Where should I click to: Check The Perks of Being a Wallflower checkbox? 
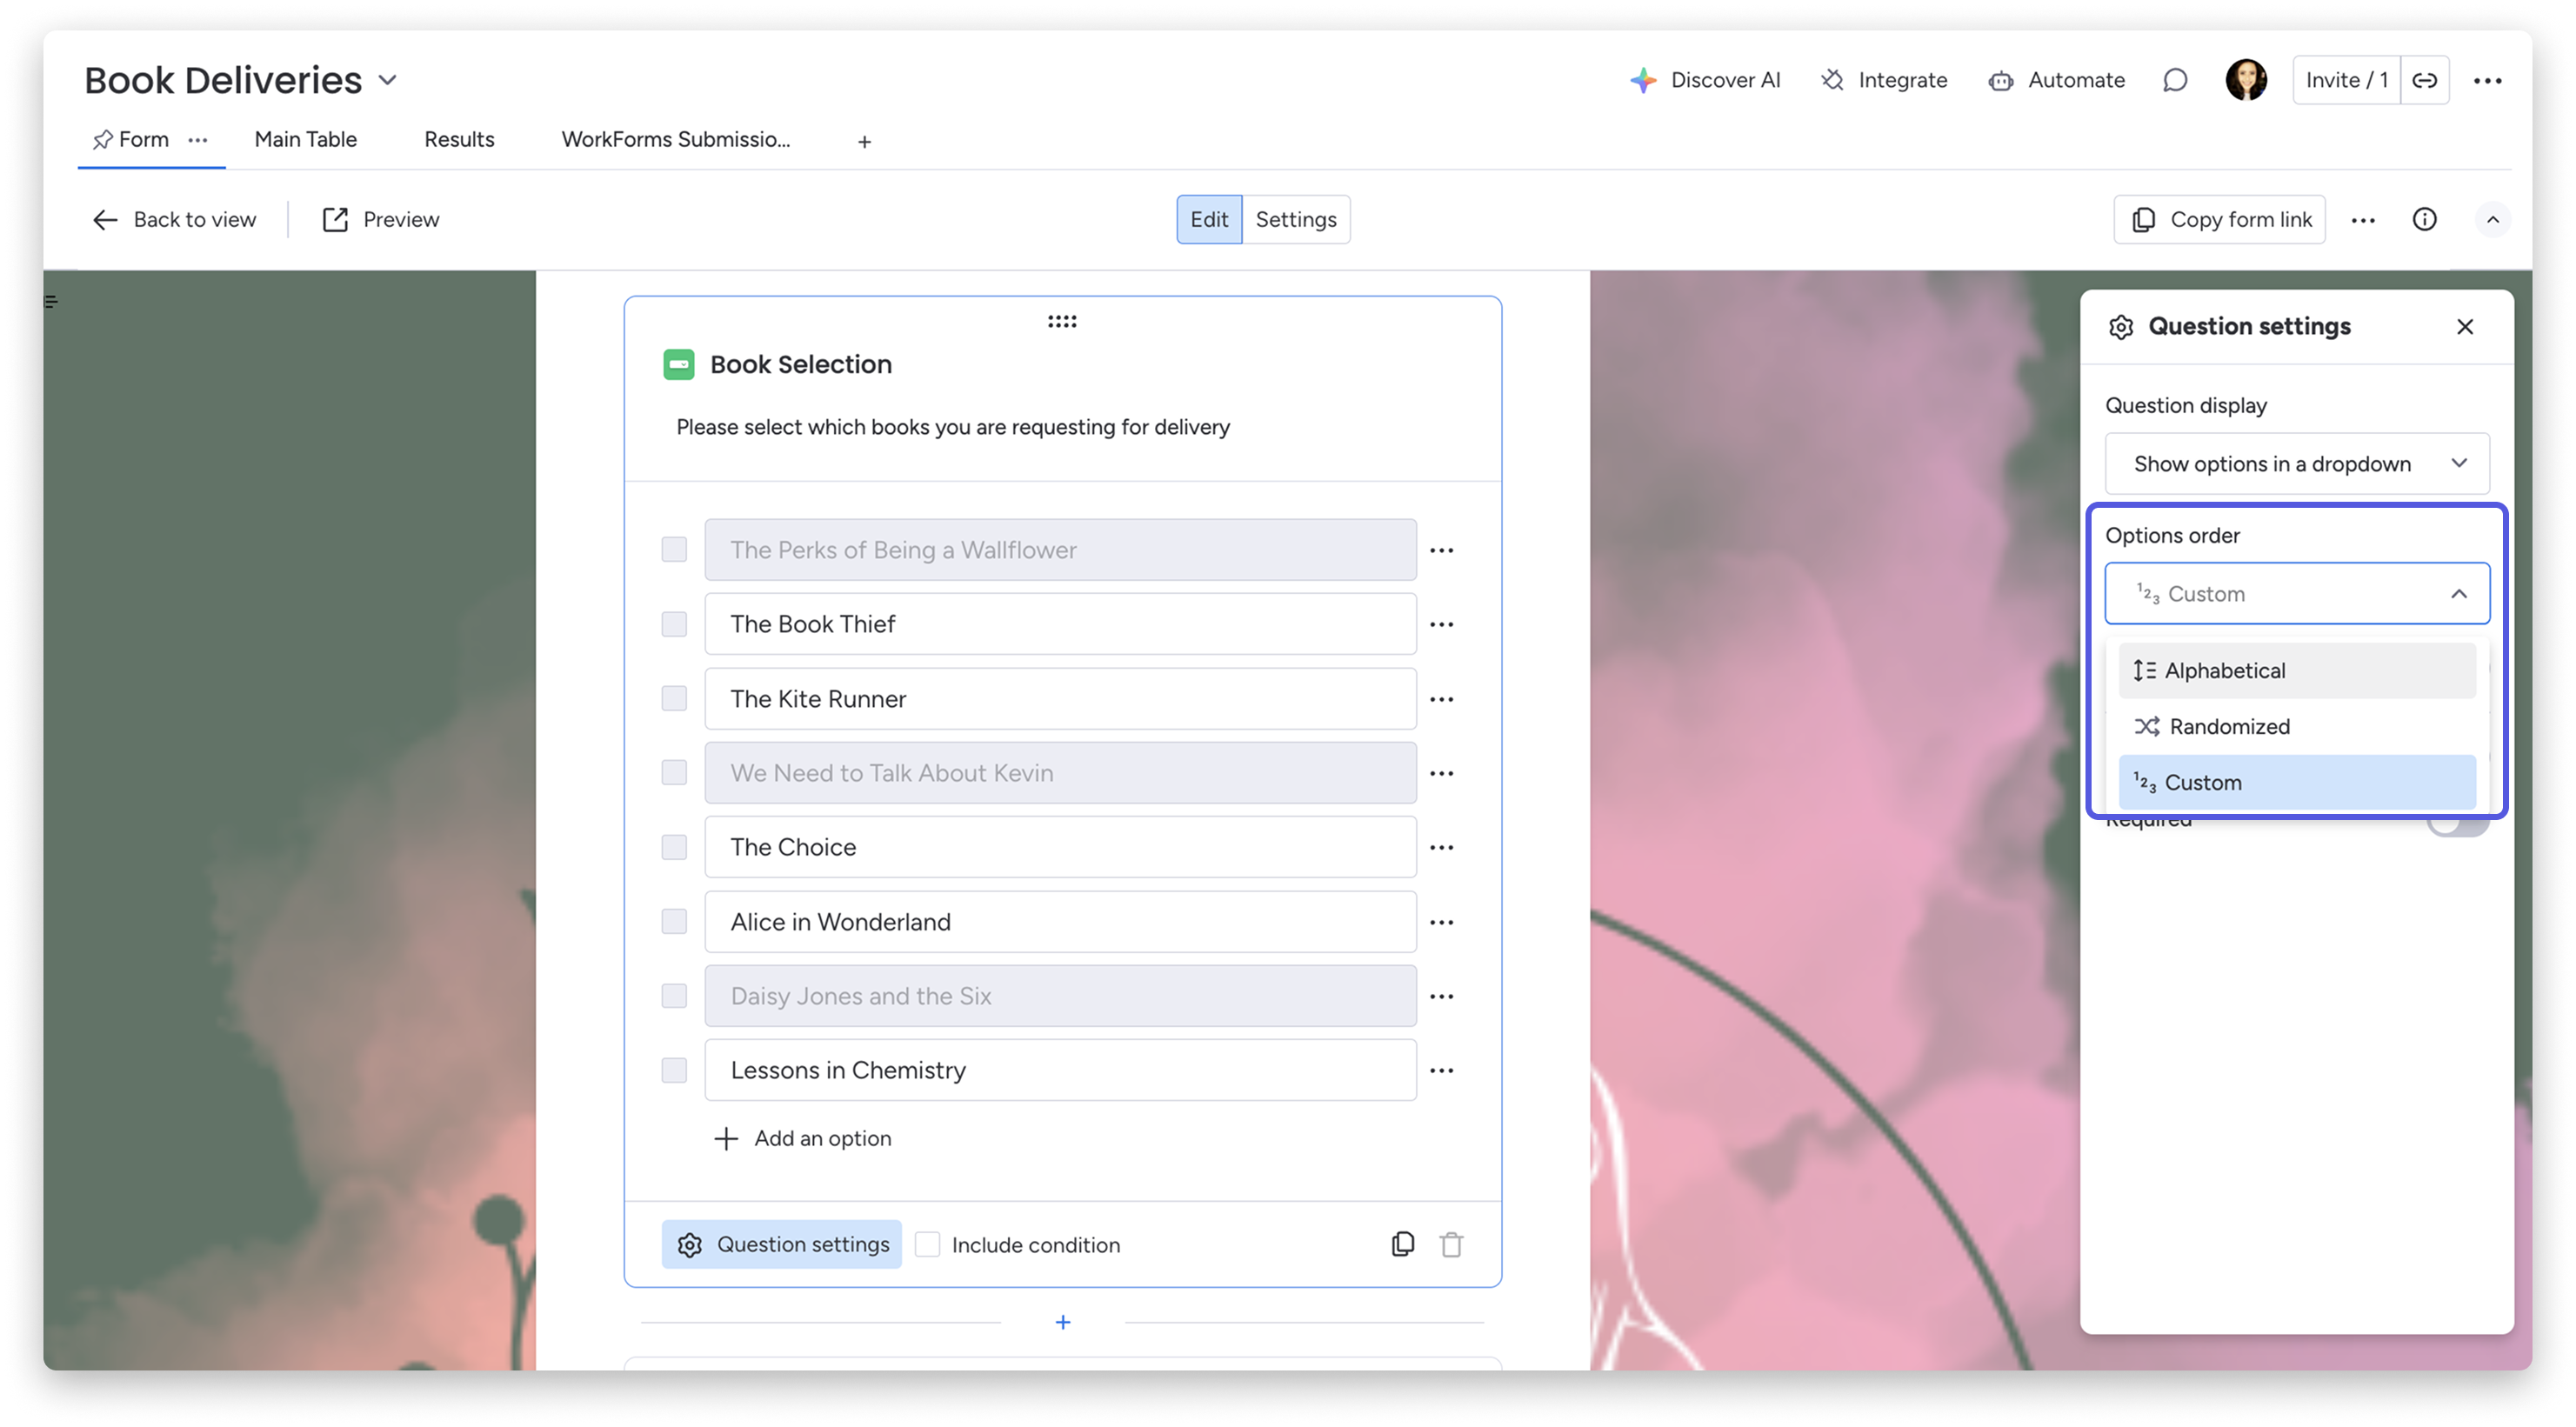[674, 550]
